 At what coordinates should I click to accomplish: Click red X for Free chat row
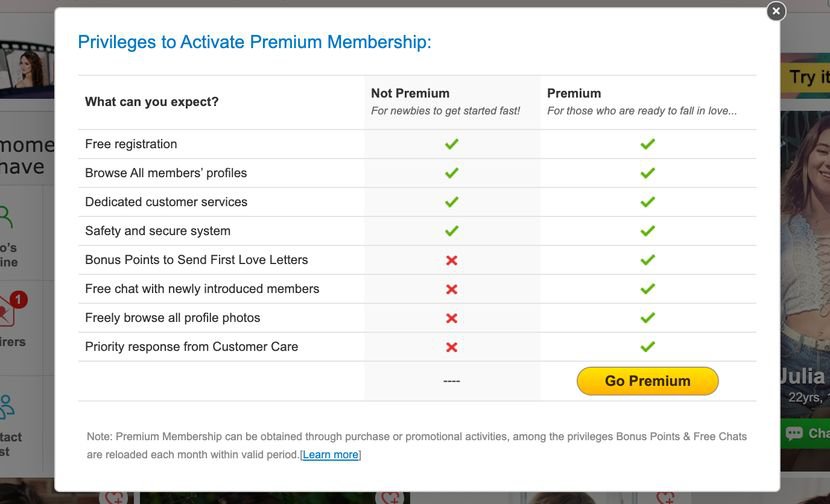[452, 289]
